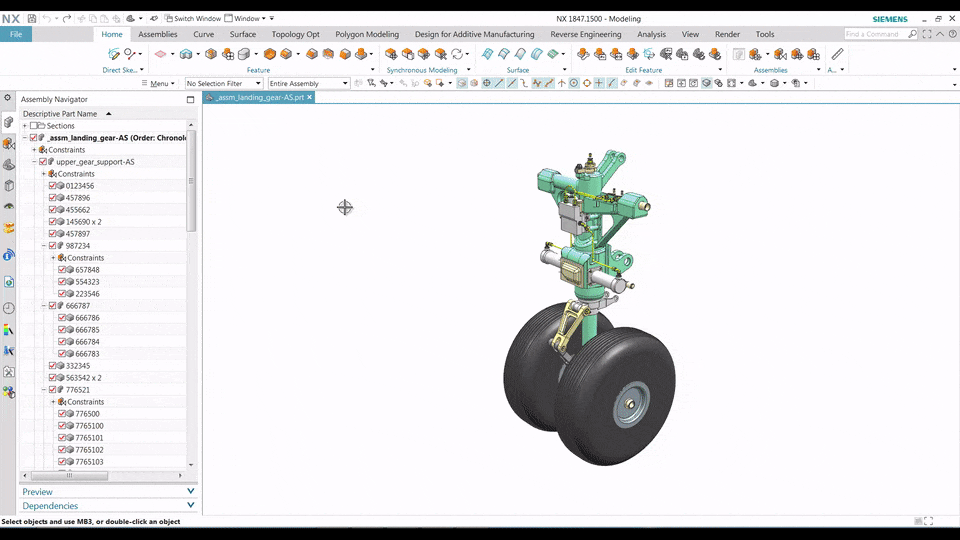Expand the Dependencies panel chevron

tap(190, 506)
